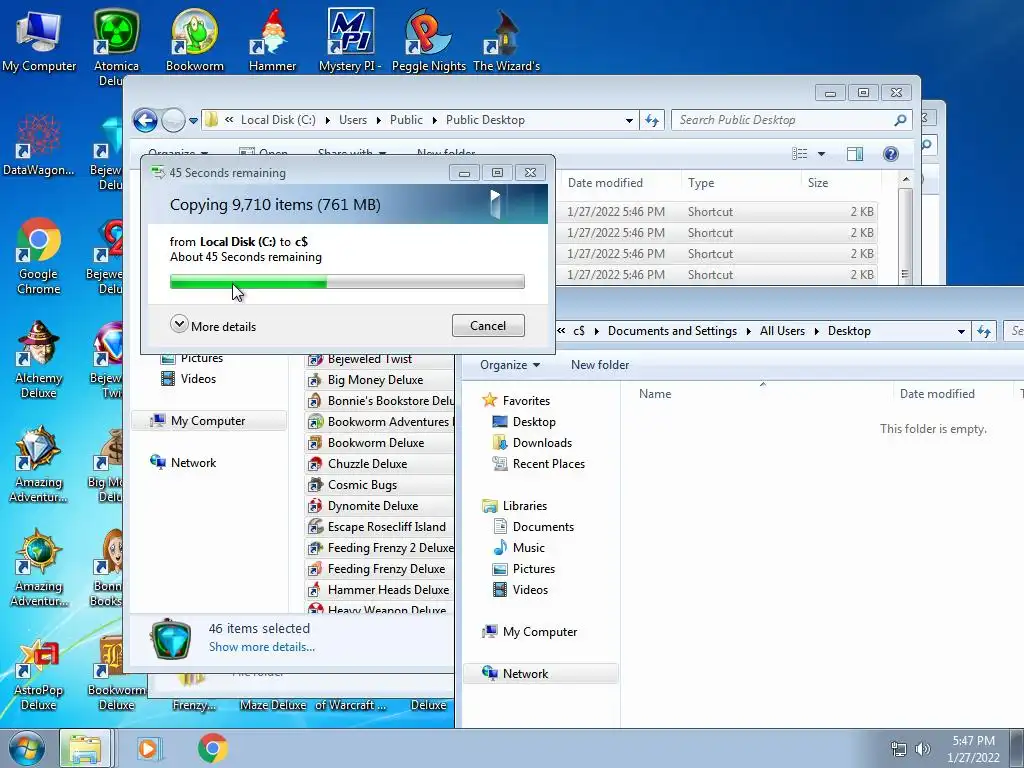Expand More details in copy dialog

(214, 326)
